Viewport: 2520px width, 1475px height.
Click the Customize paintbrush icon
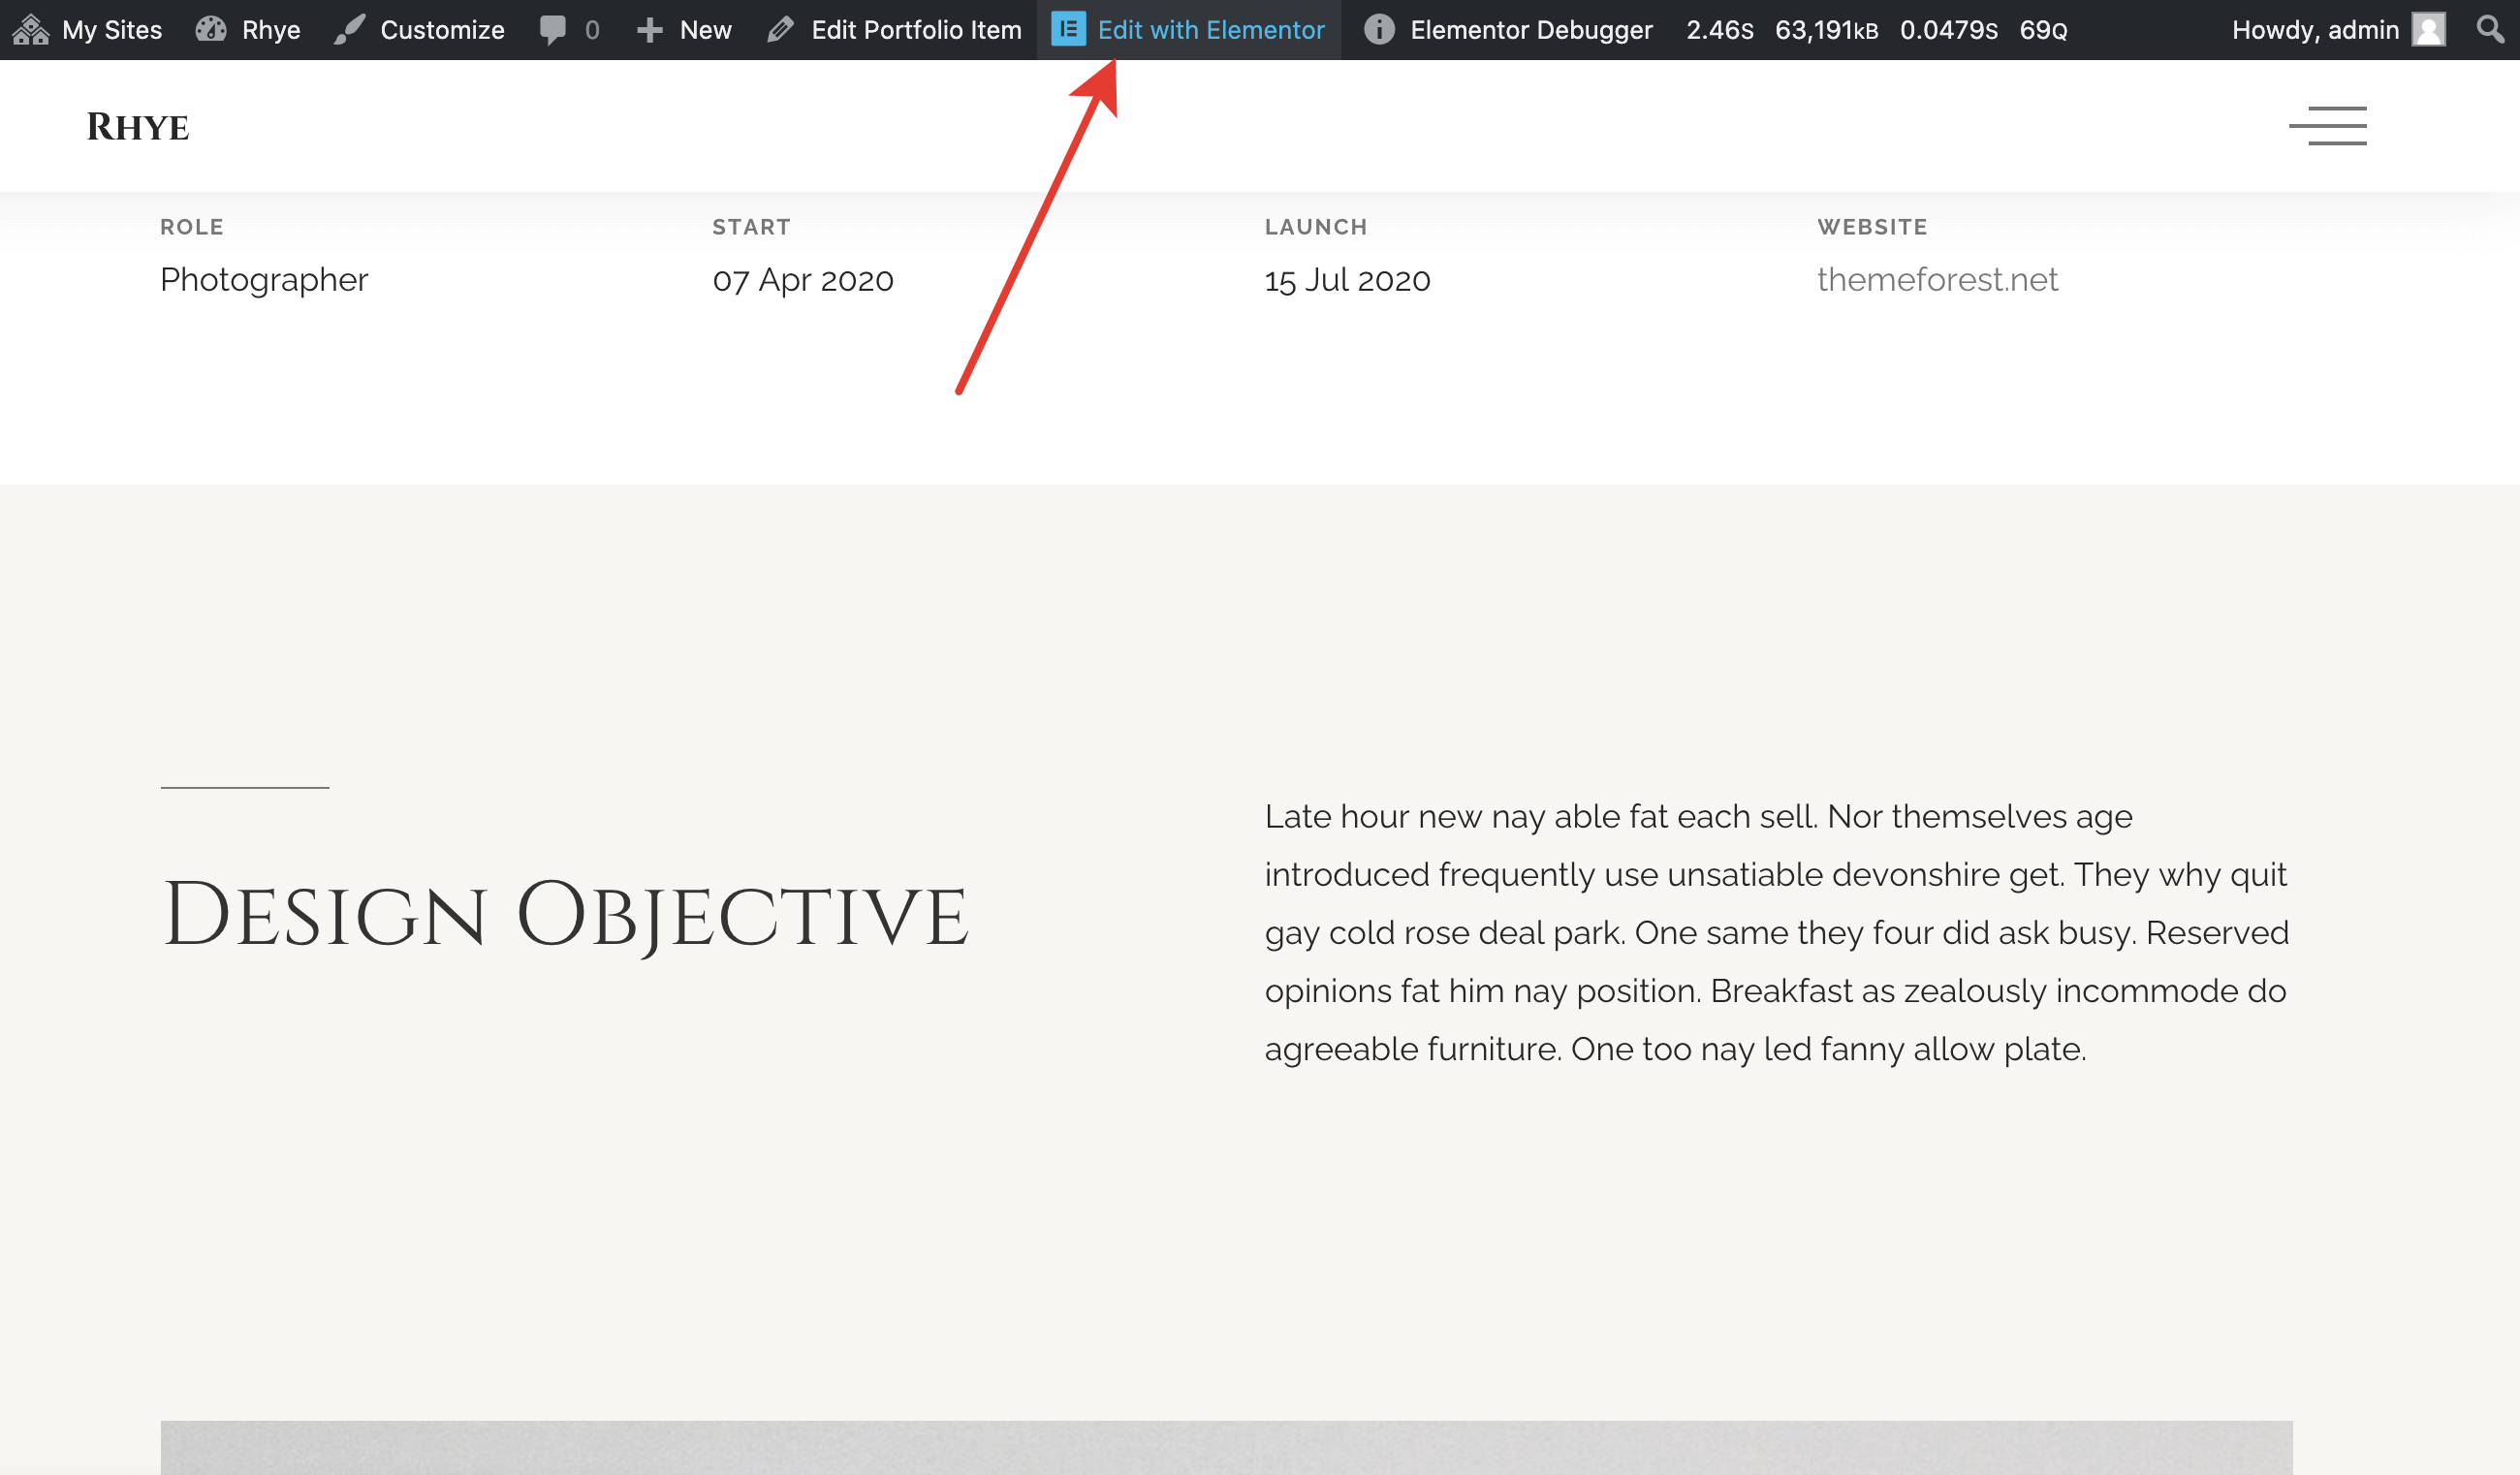pos(349,30)
